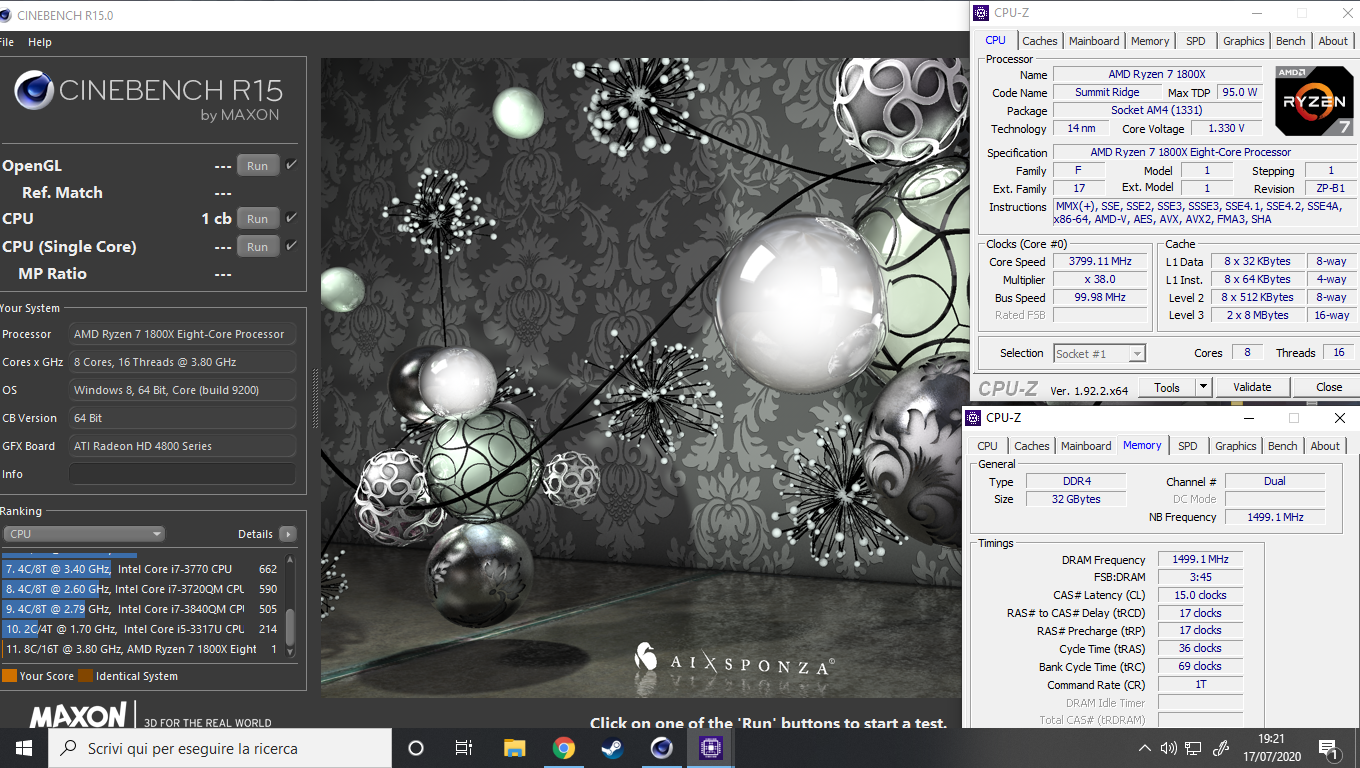Screen dimensions: 1360x768
Task: Switch to CPU tab in lower CPU-Z
Action: point(987,446)
